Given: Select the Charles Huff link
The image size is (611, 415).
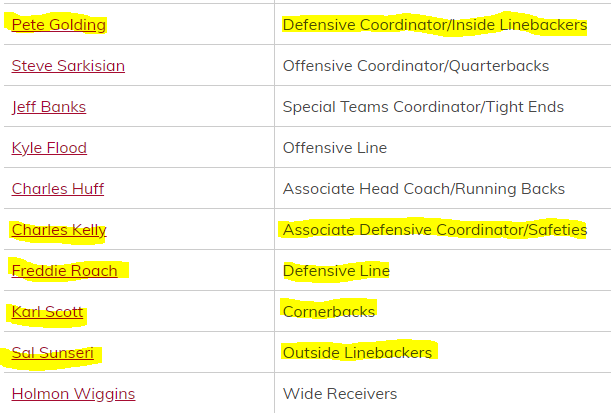Looking at the screenshot, I should pos(58,189).
